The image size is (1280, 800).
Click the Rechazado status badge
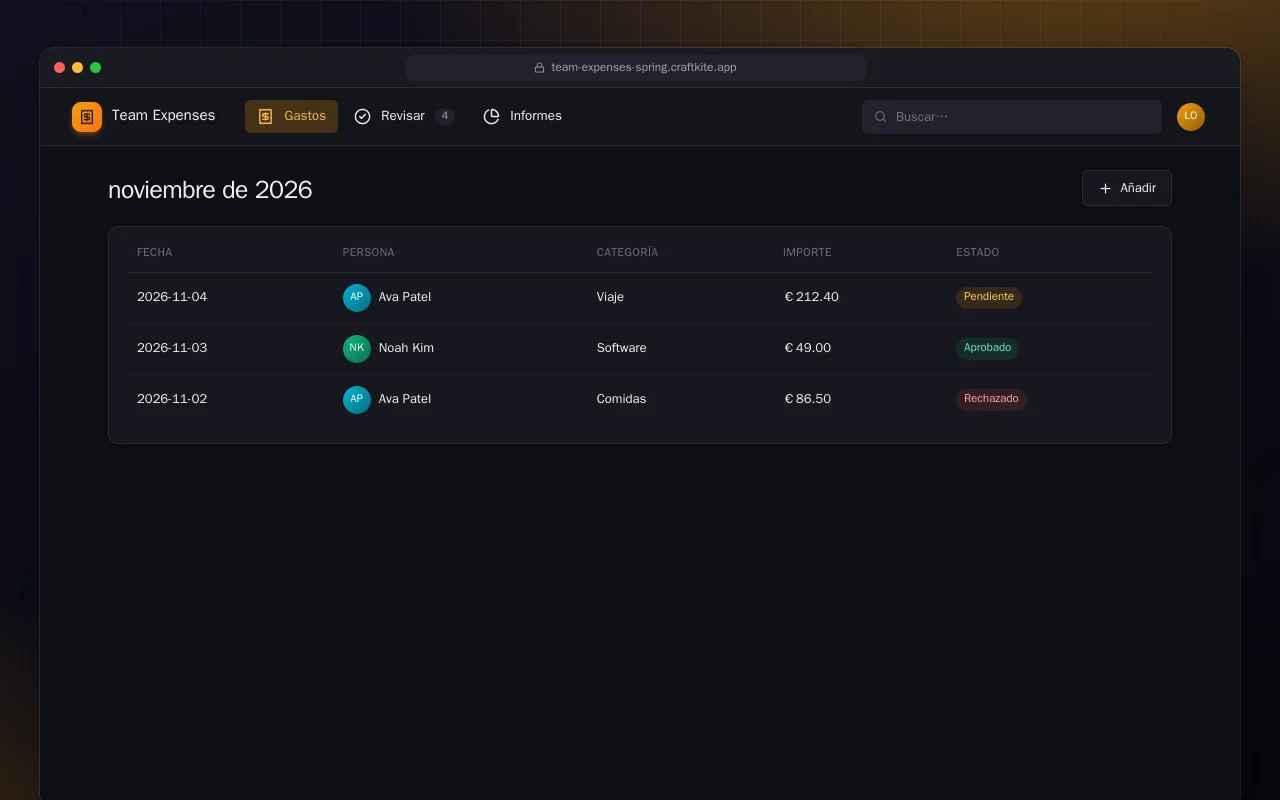pos(991,399)
